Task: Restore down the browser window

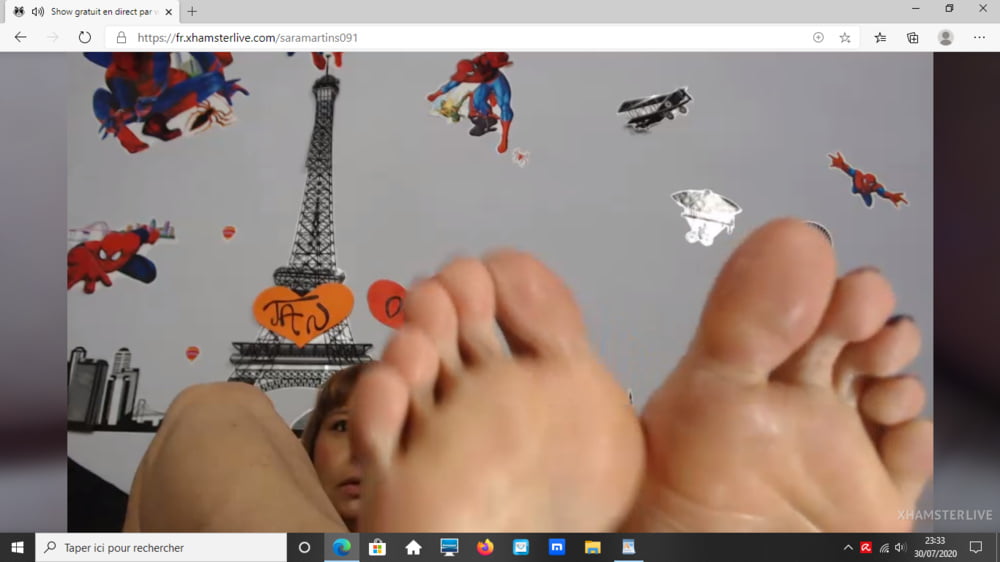Action: pyautogui.click(x=949, y=9)
